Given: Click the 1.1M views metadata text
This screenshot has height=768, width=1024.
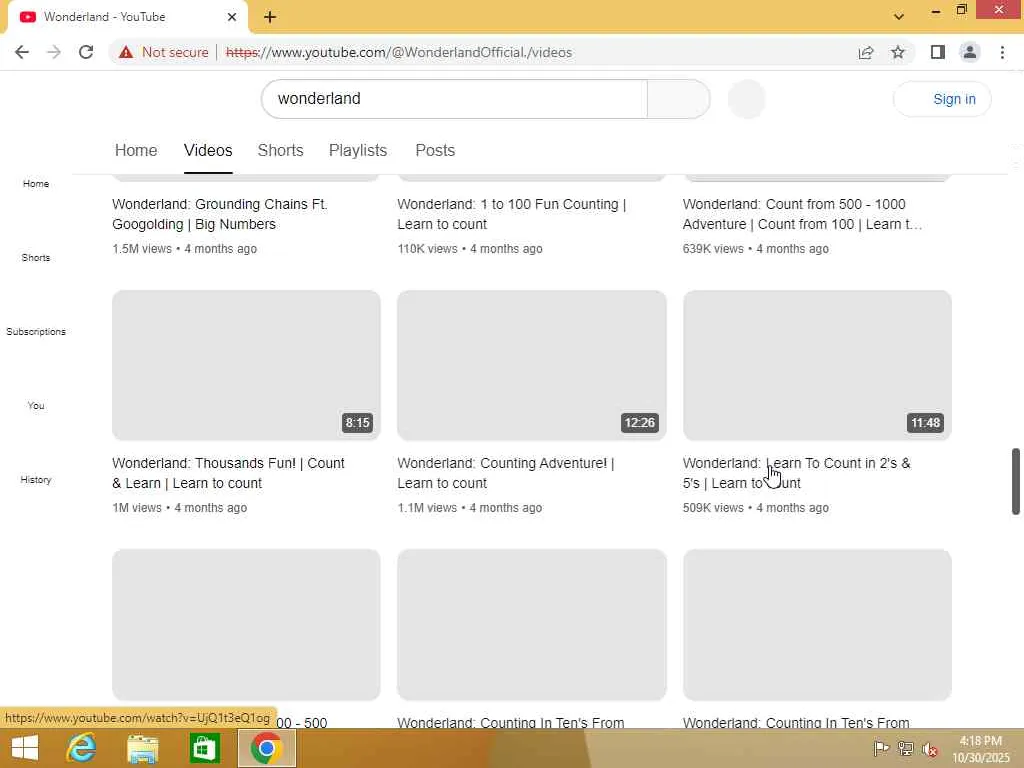Looking at the screenshot, I should coord(427,507).
